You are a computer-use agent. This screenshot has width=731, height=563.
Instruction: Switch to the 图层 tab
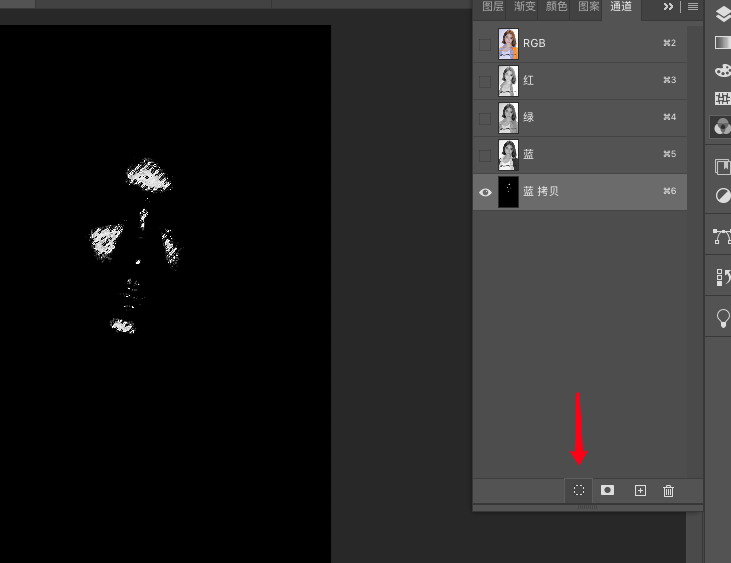pyautogui.click(x=493, y=7)
